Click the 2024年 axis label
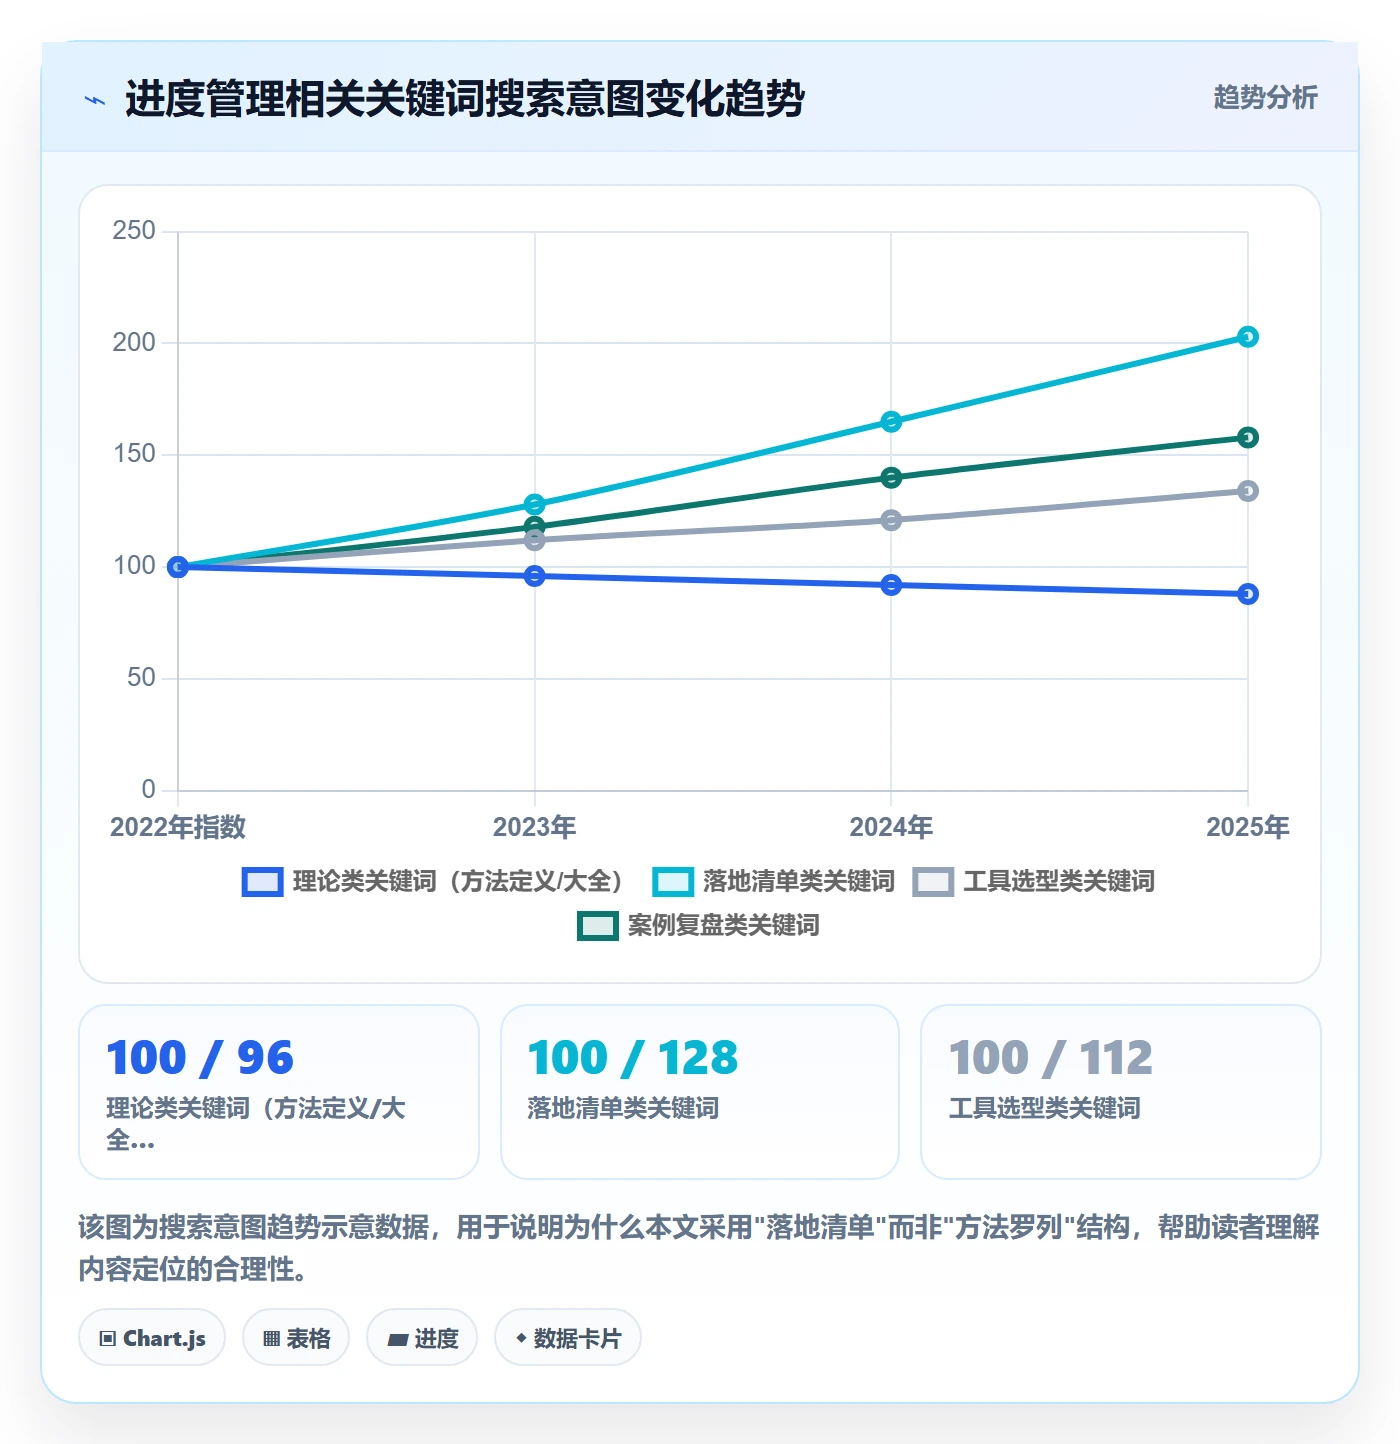This screenshot has height=1444, width=1400. tap(891, 827)
